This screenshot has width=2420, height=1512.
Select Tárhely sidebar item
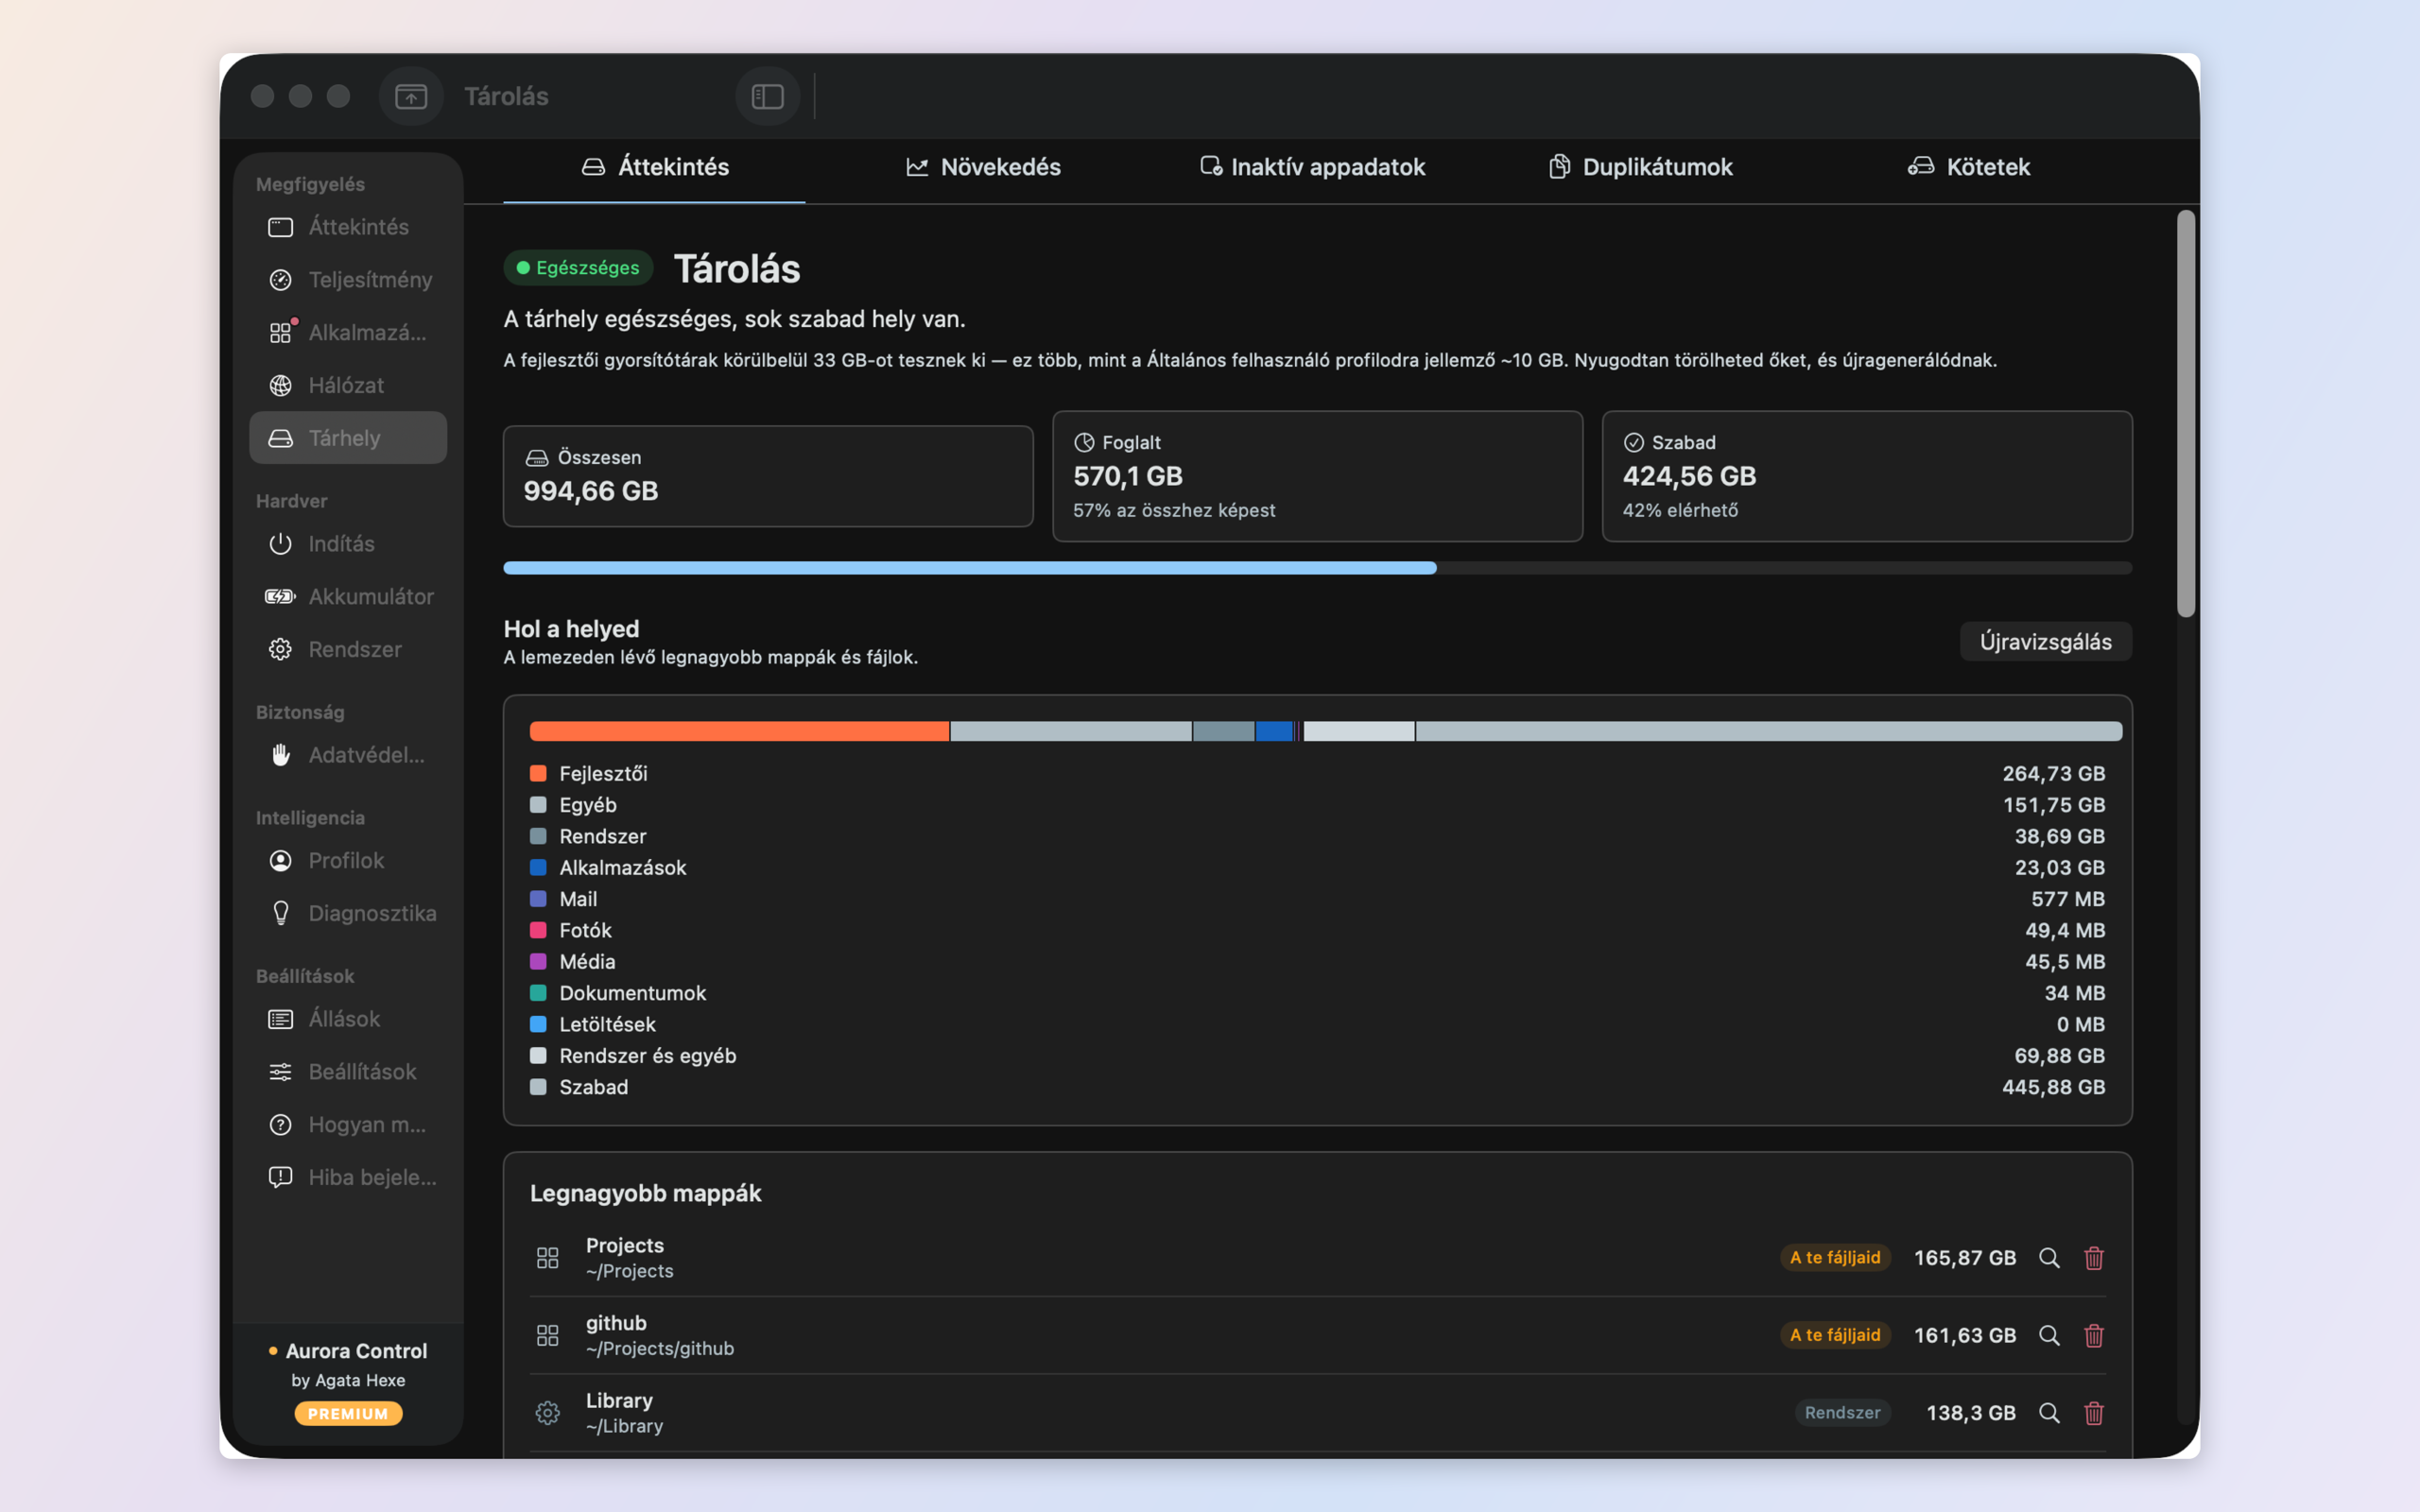pyautogui.click(x=348, y=438)
